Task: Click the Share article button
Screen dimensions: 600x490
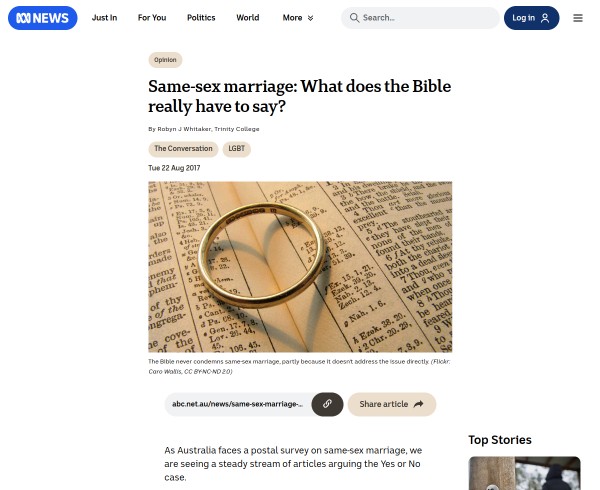Action: 392,404
